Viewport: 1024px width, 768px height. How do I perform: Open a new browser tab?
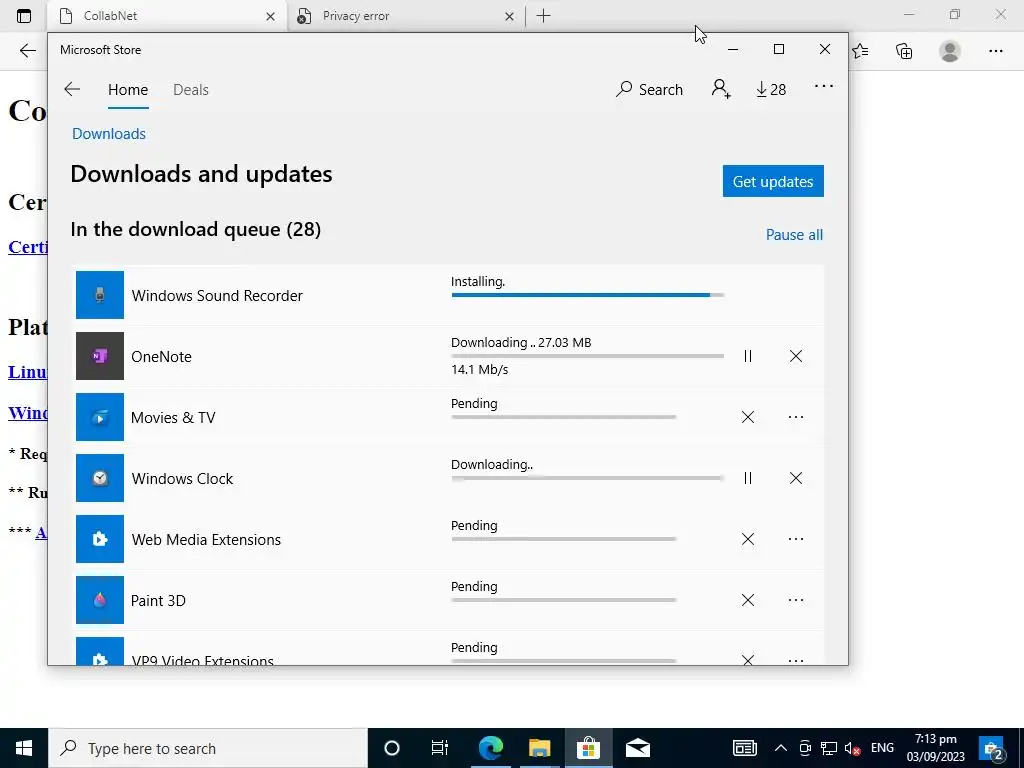[x=543, y=16]
